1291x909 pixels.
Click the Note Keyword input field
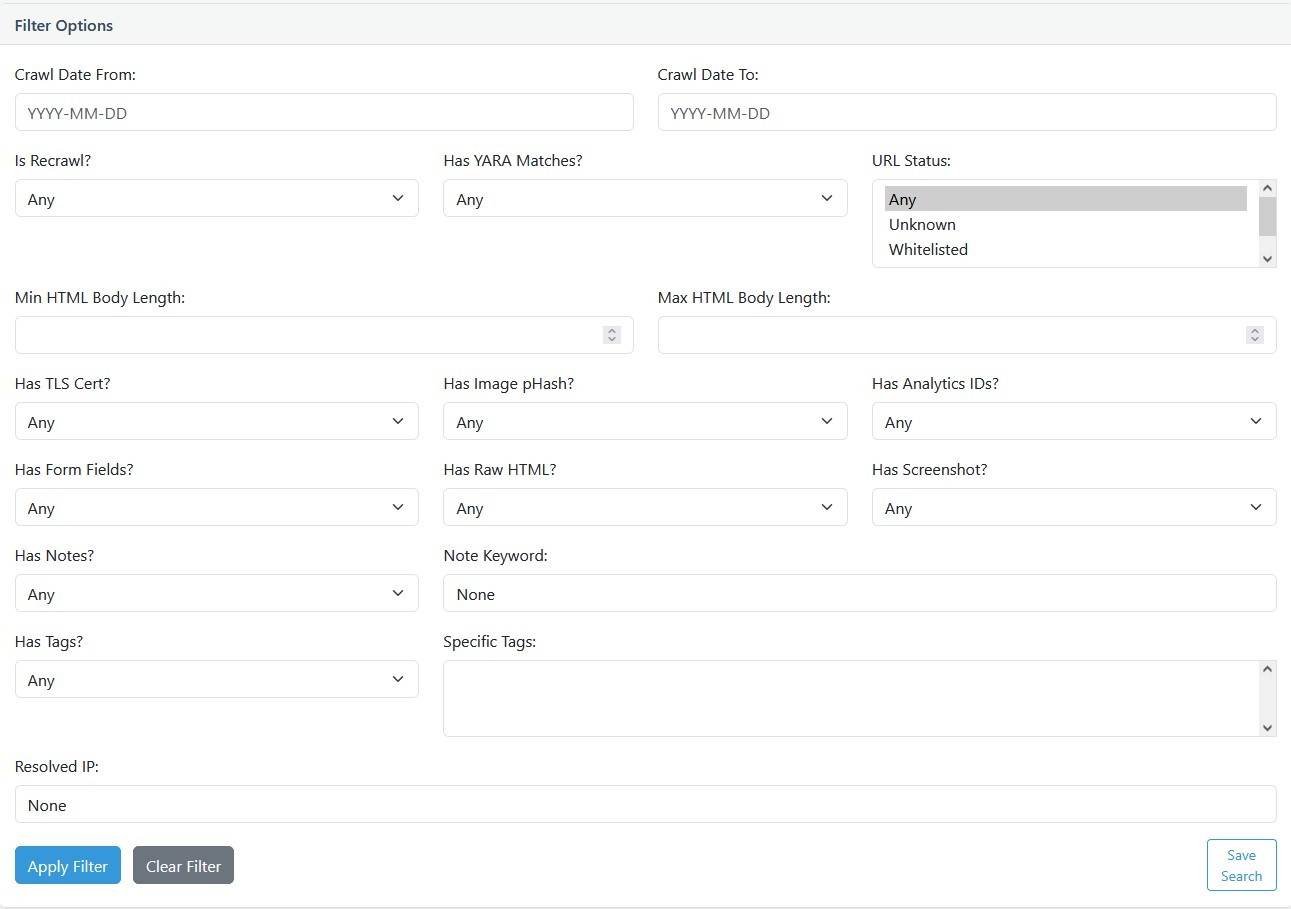click(860, 593)
